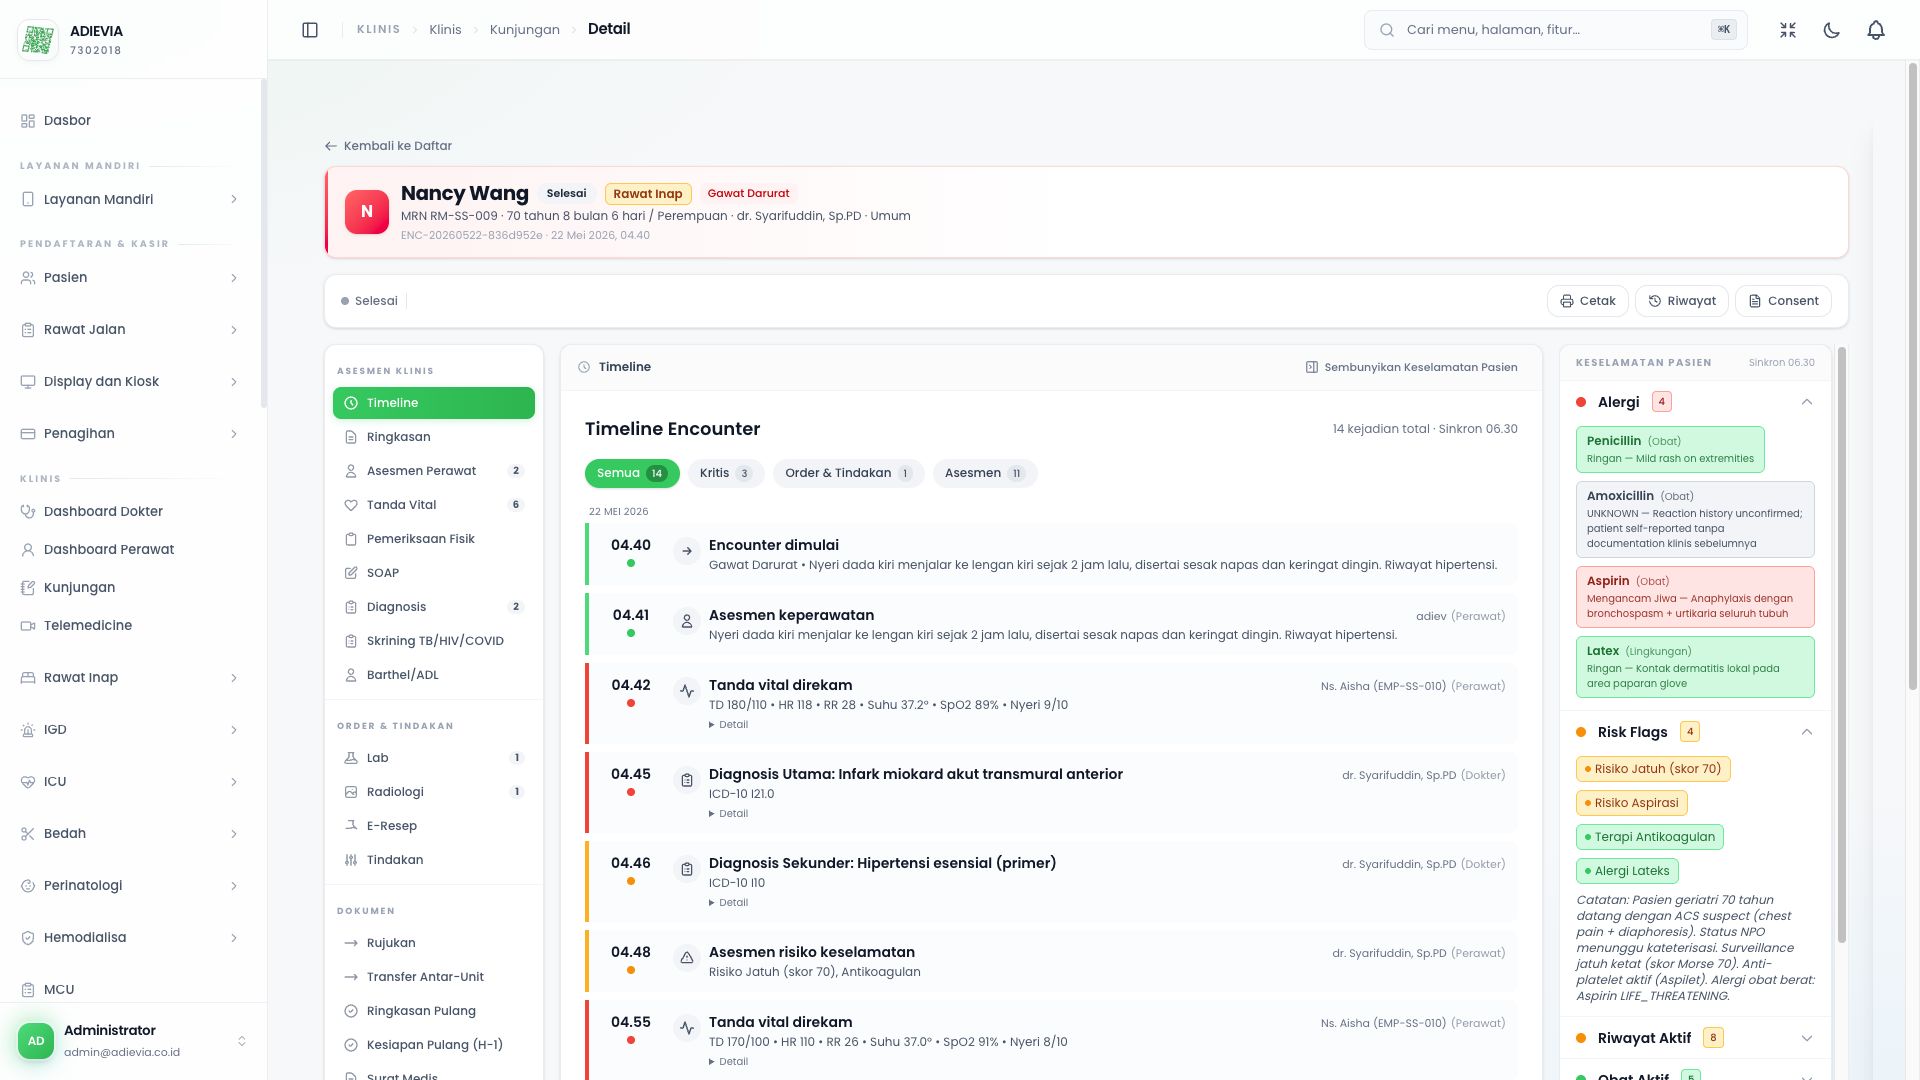
Task: Open notifications bell icon
Action: coord(1876,30)
